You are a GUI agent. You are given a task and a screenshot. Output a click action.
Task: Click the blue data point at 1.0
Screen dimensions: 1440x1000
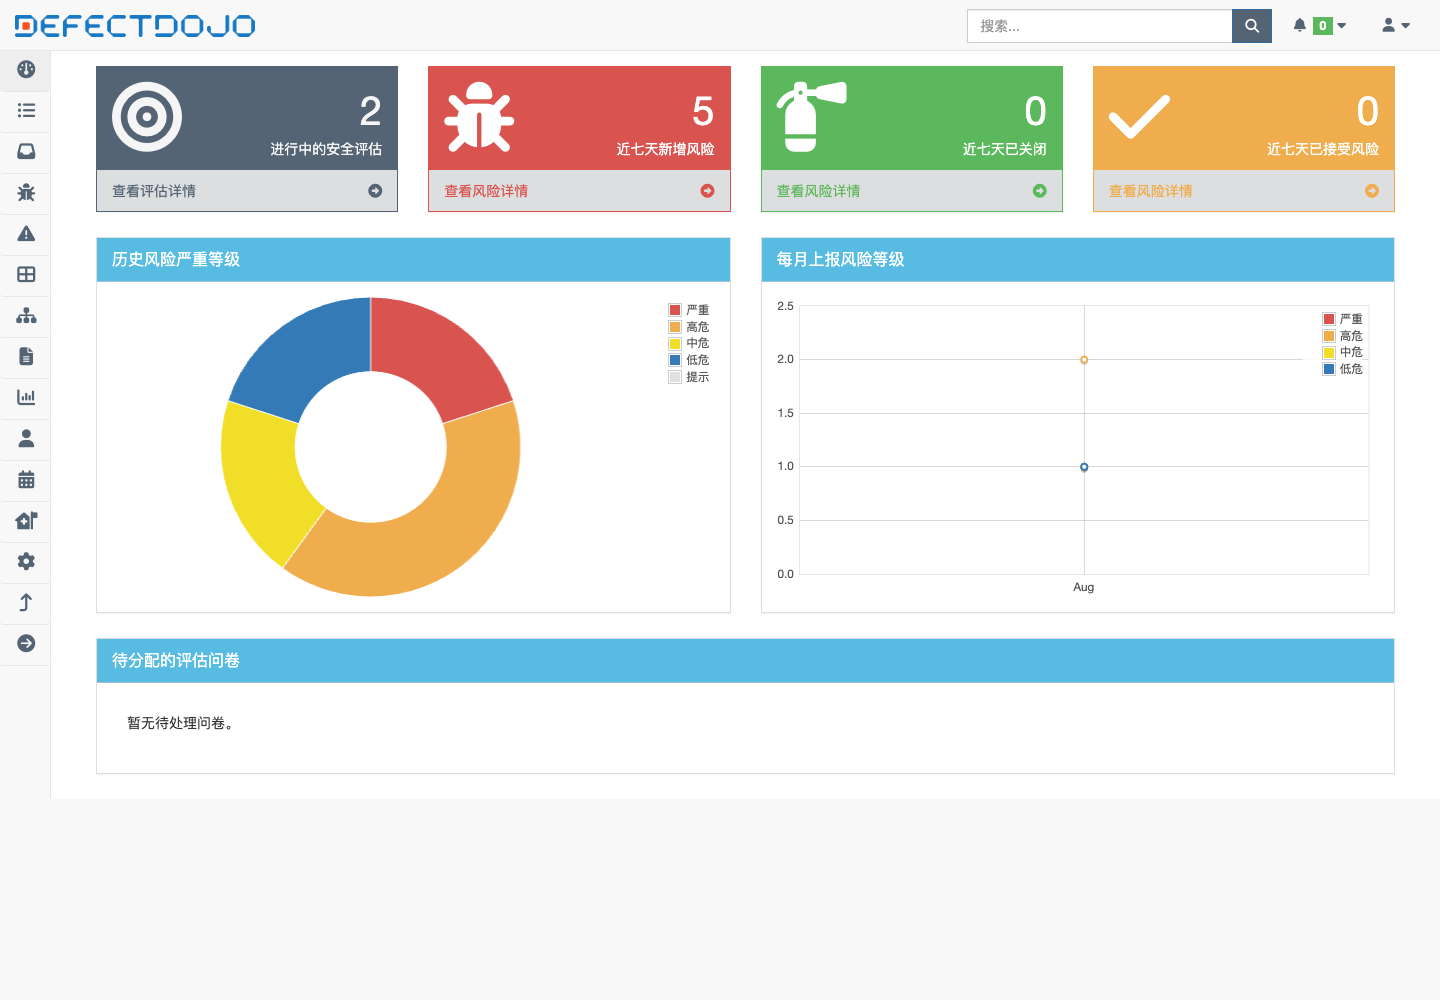[x=1084, y=467]
